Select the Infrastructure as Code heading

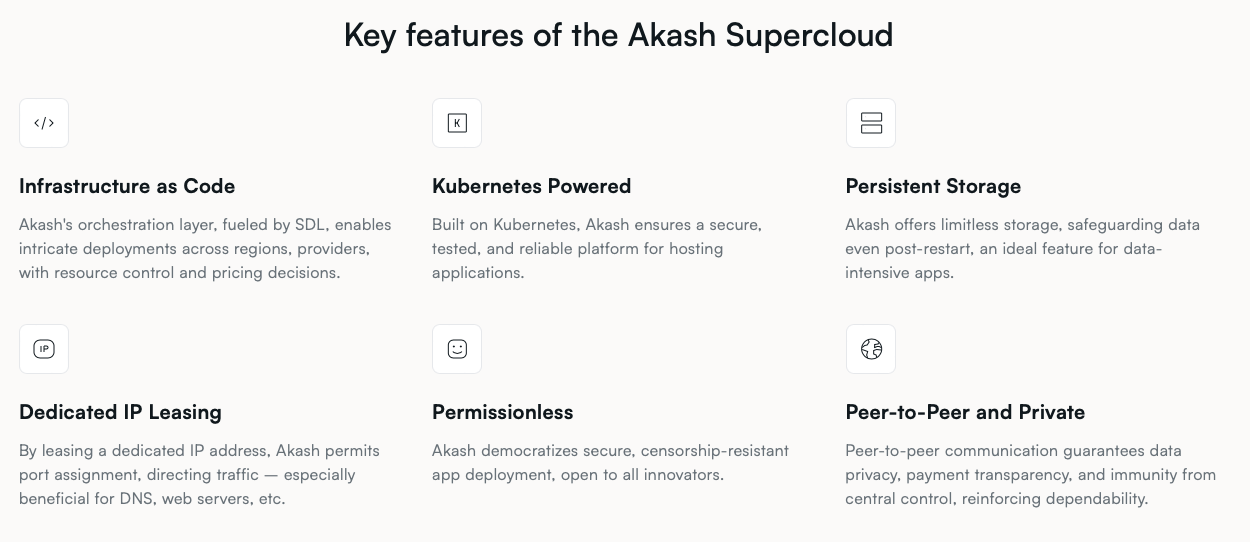coord(127,186)
